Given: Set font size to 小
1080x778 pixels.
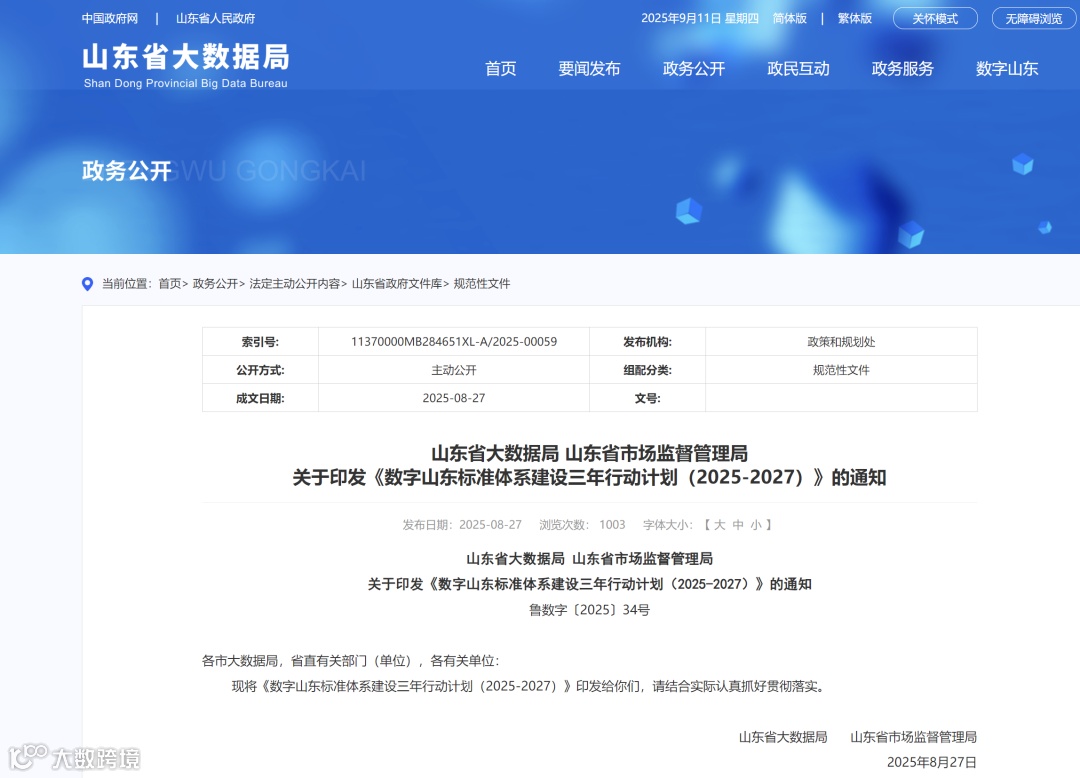Looking at the screenshot, I should [x=756, y=525].
